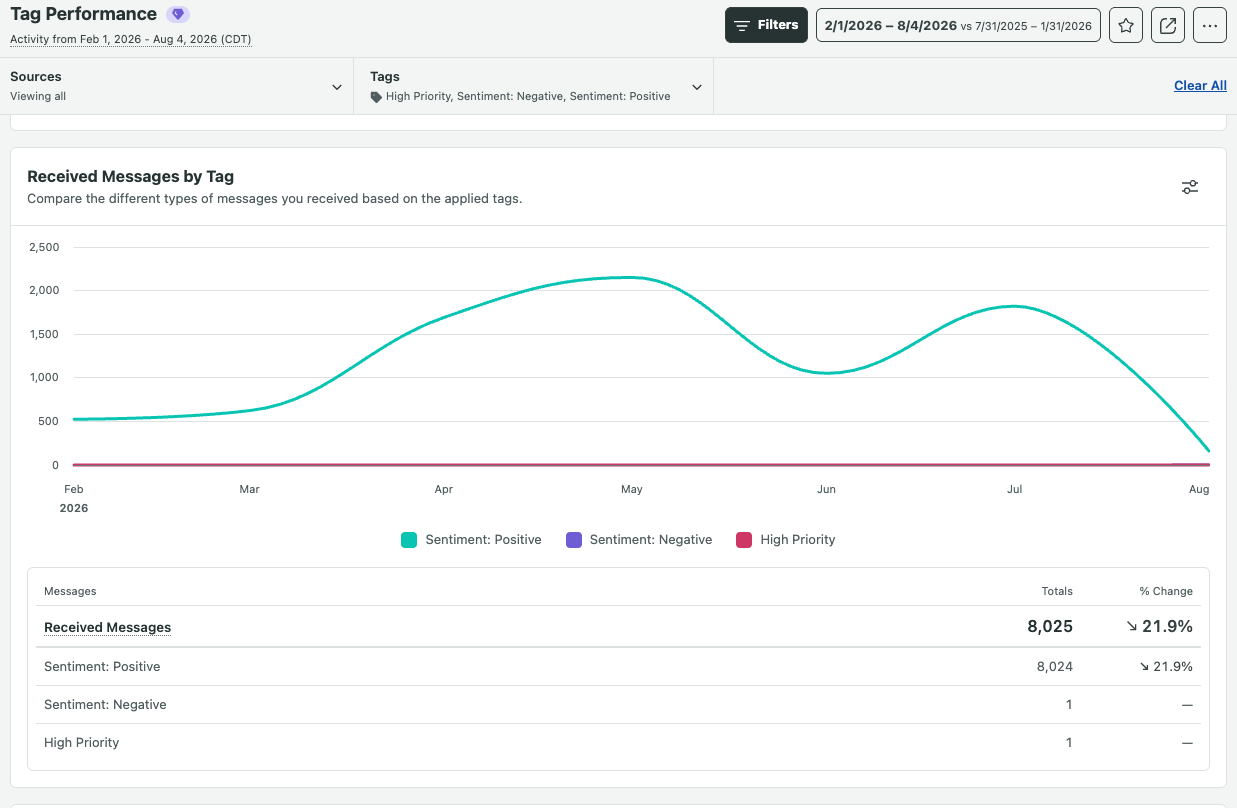
Task: Click the Clear All link
Action: (x=1200, y=86)
